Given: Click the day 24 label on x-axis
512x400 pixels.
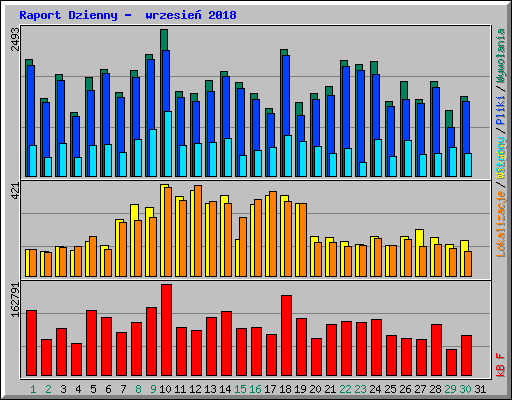Looking at the screenshot, I should coord(375,389).
